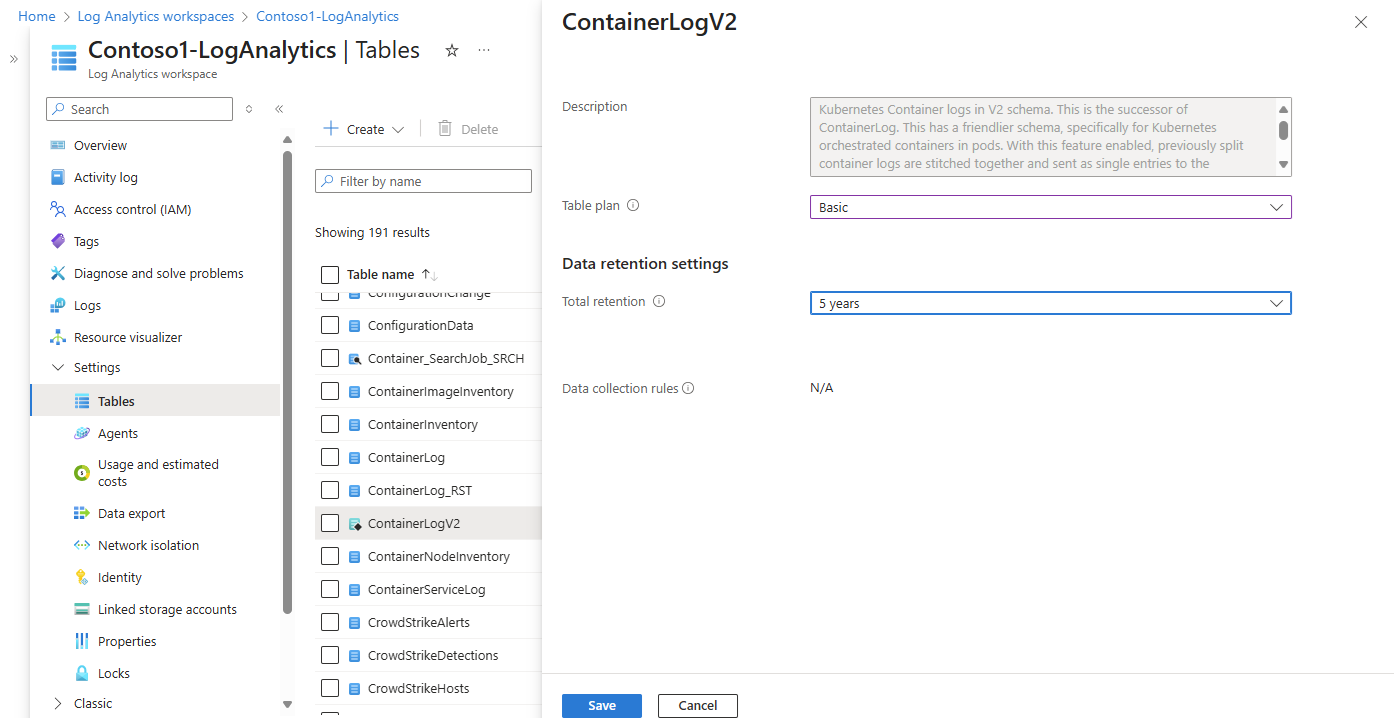The width and height of the screenshot is (1394, 718).
Task: Open the more options ellipsis
Action: tap(484, 50)
